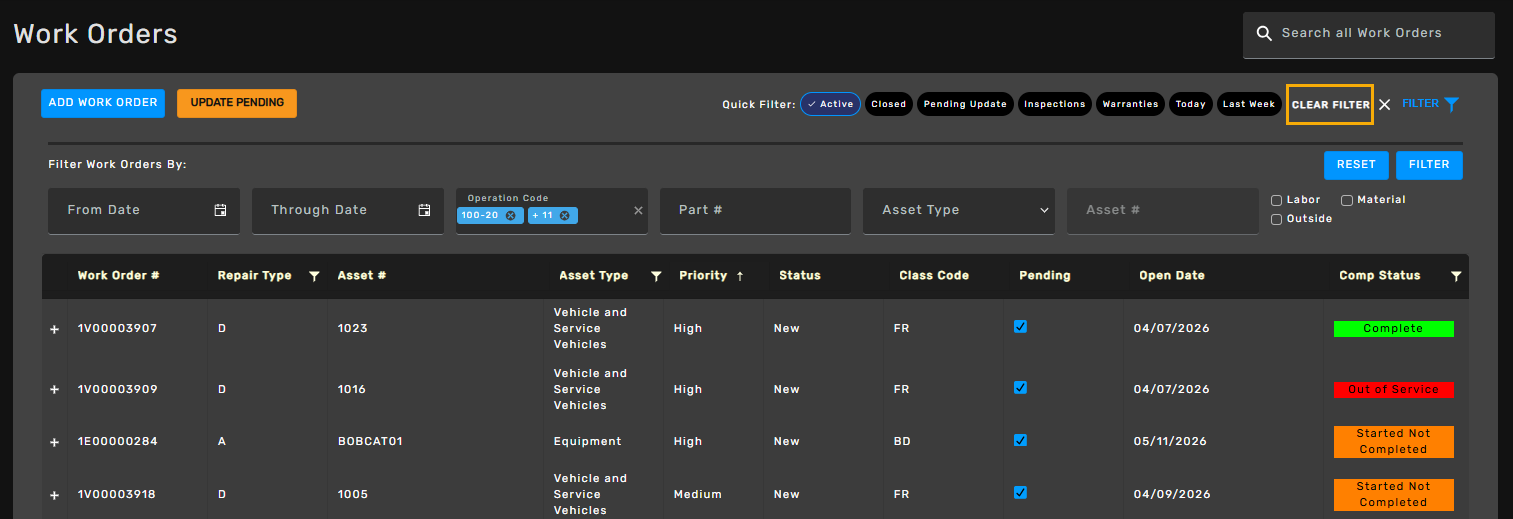Click asset number 1016 cell
1513x519 pixels.
coord(353,390)
